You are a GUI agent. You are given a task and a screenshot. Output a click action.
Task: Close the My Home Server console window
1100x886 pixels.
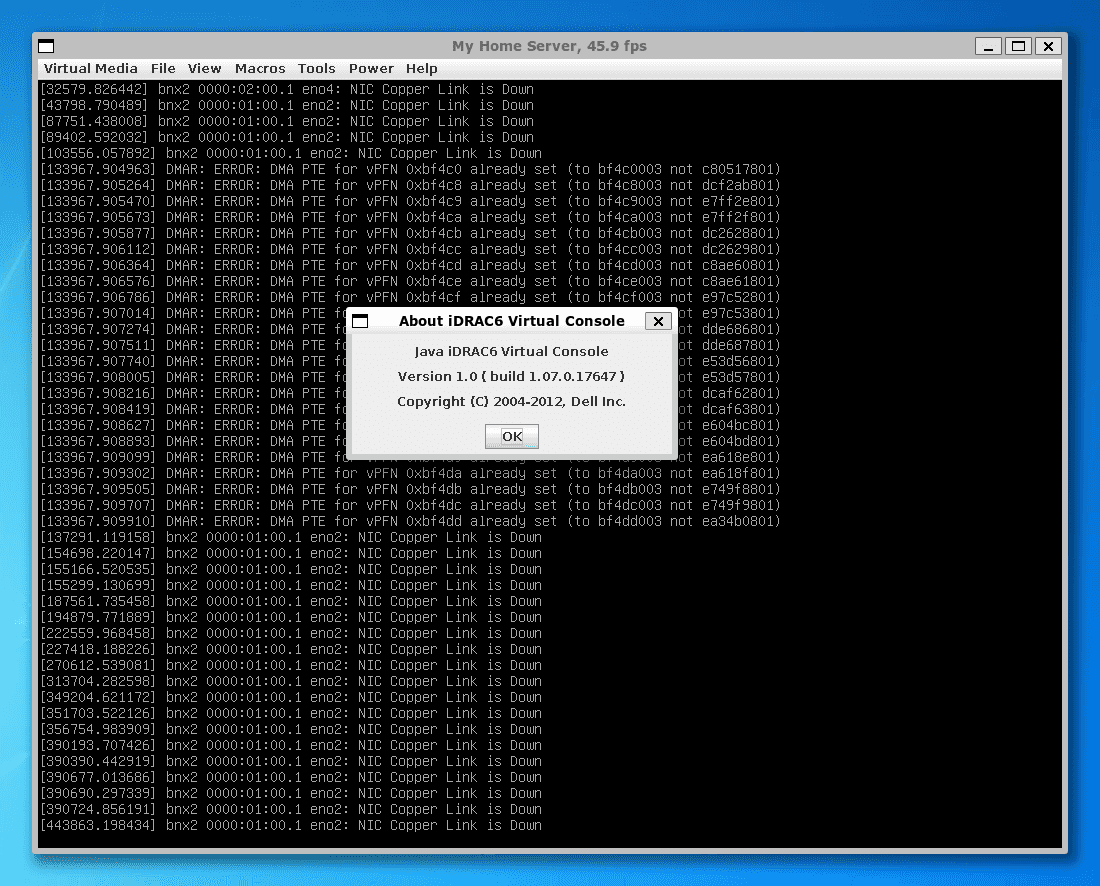pos(1047,46)
